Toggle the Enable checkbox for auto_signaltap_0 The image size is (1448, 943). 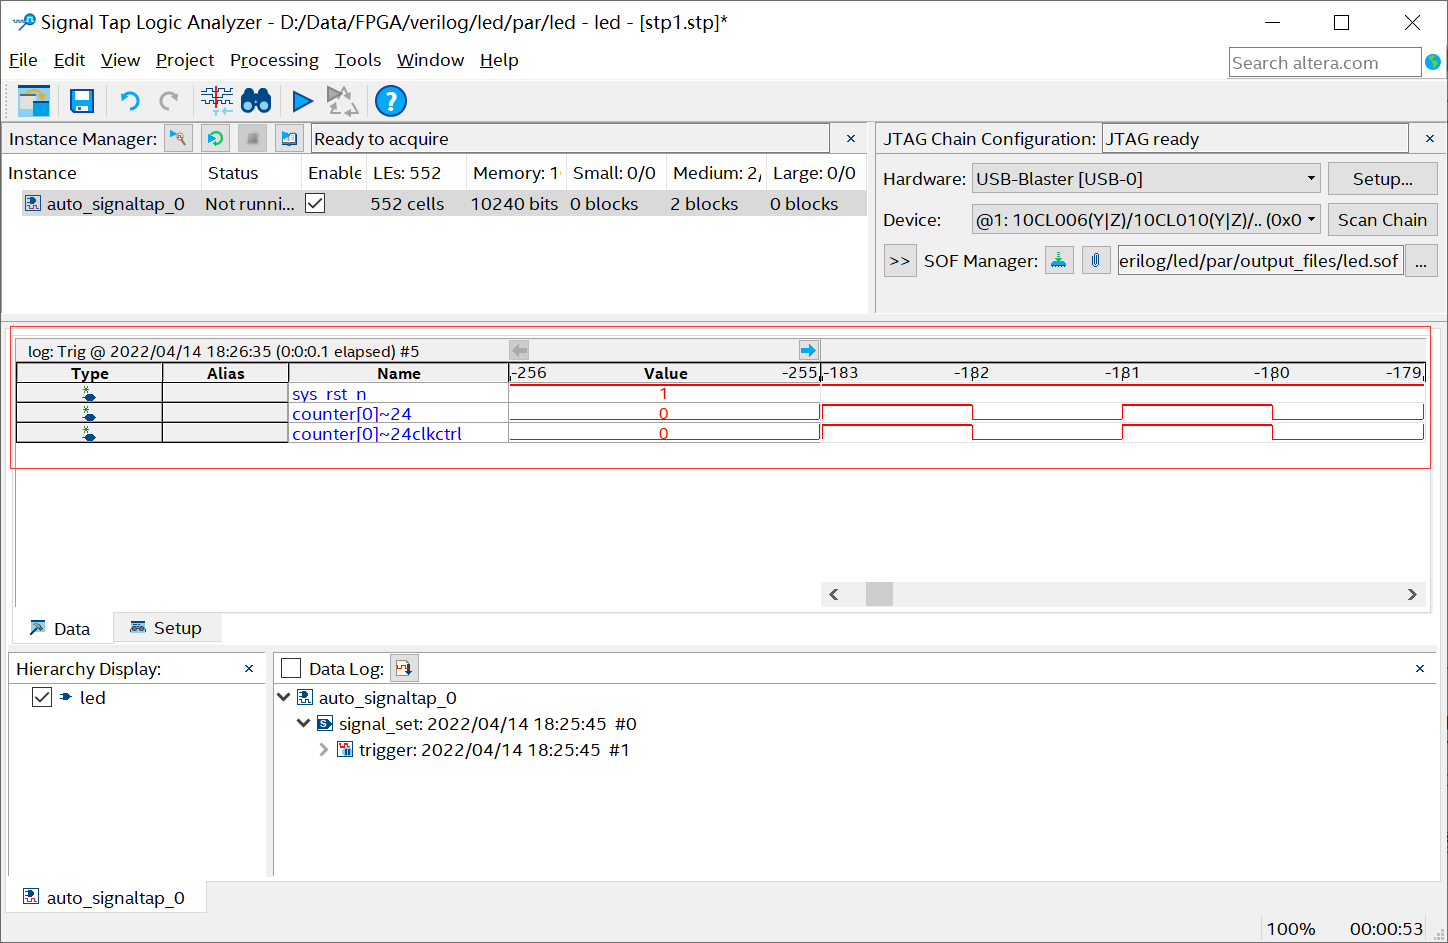(315, 203)
